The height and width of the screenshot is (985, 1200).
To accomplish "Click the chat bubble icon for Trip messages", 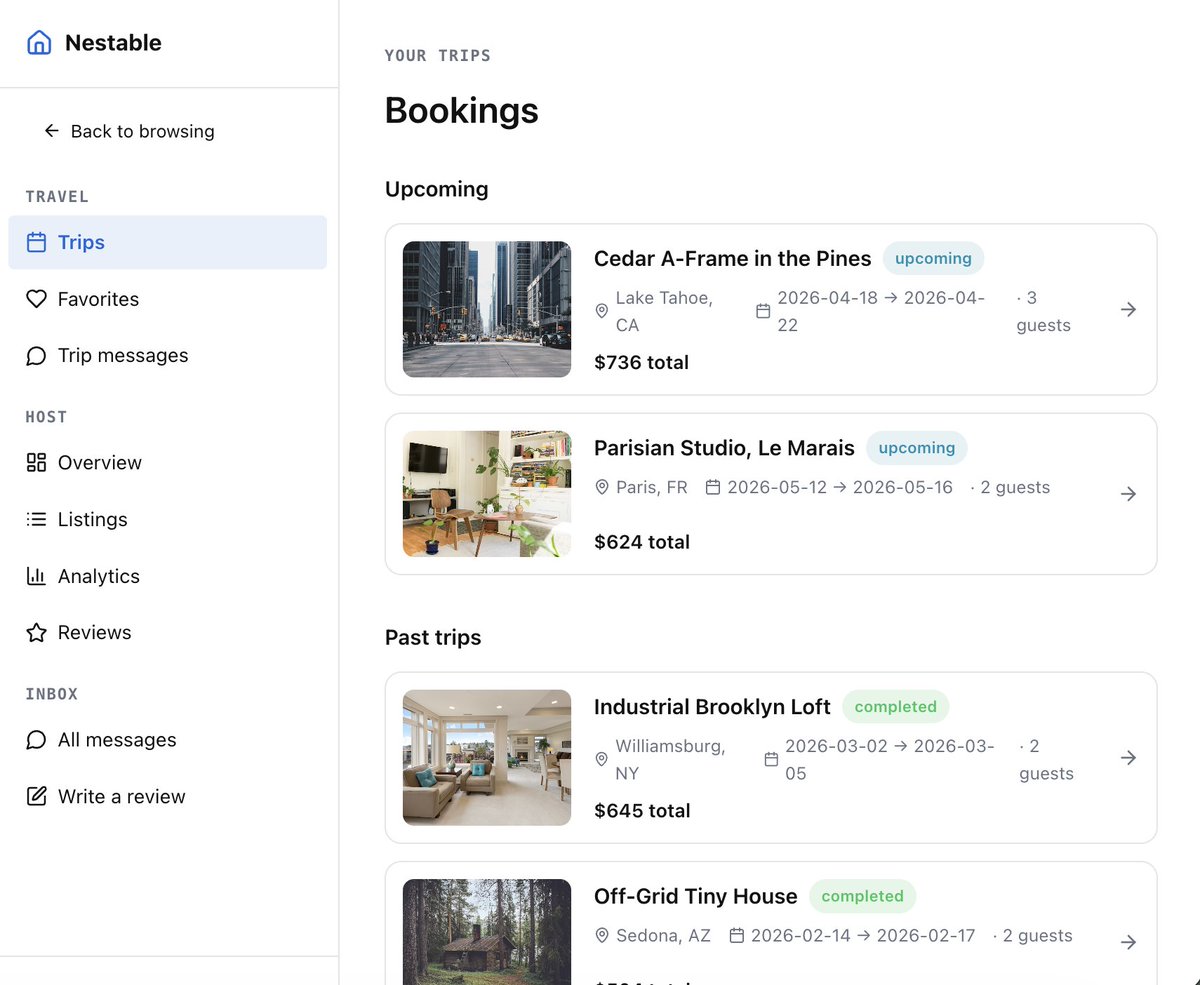I will (x=37, y=355).
